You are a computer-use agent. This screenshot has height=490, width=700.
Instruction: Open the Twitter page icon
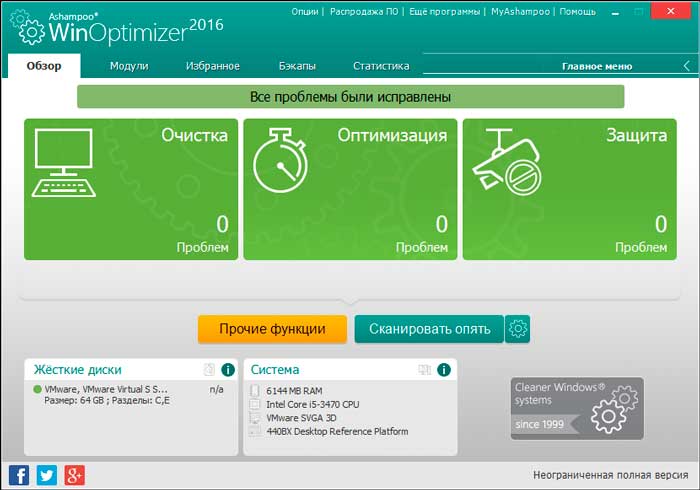(x=46, y=475)
